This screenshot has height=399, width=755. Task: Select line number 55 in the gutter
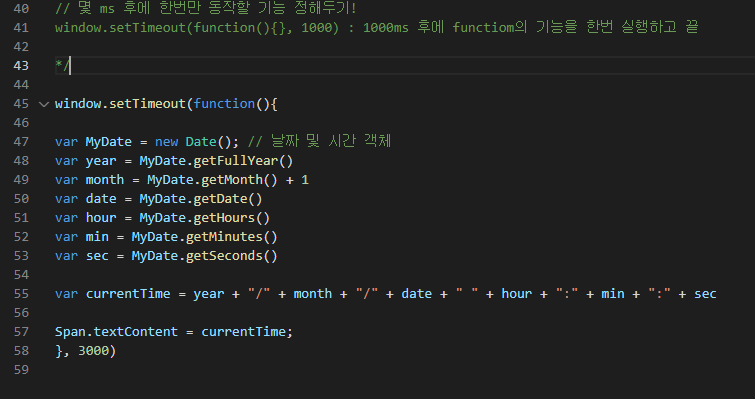(x=21, y=294)
